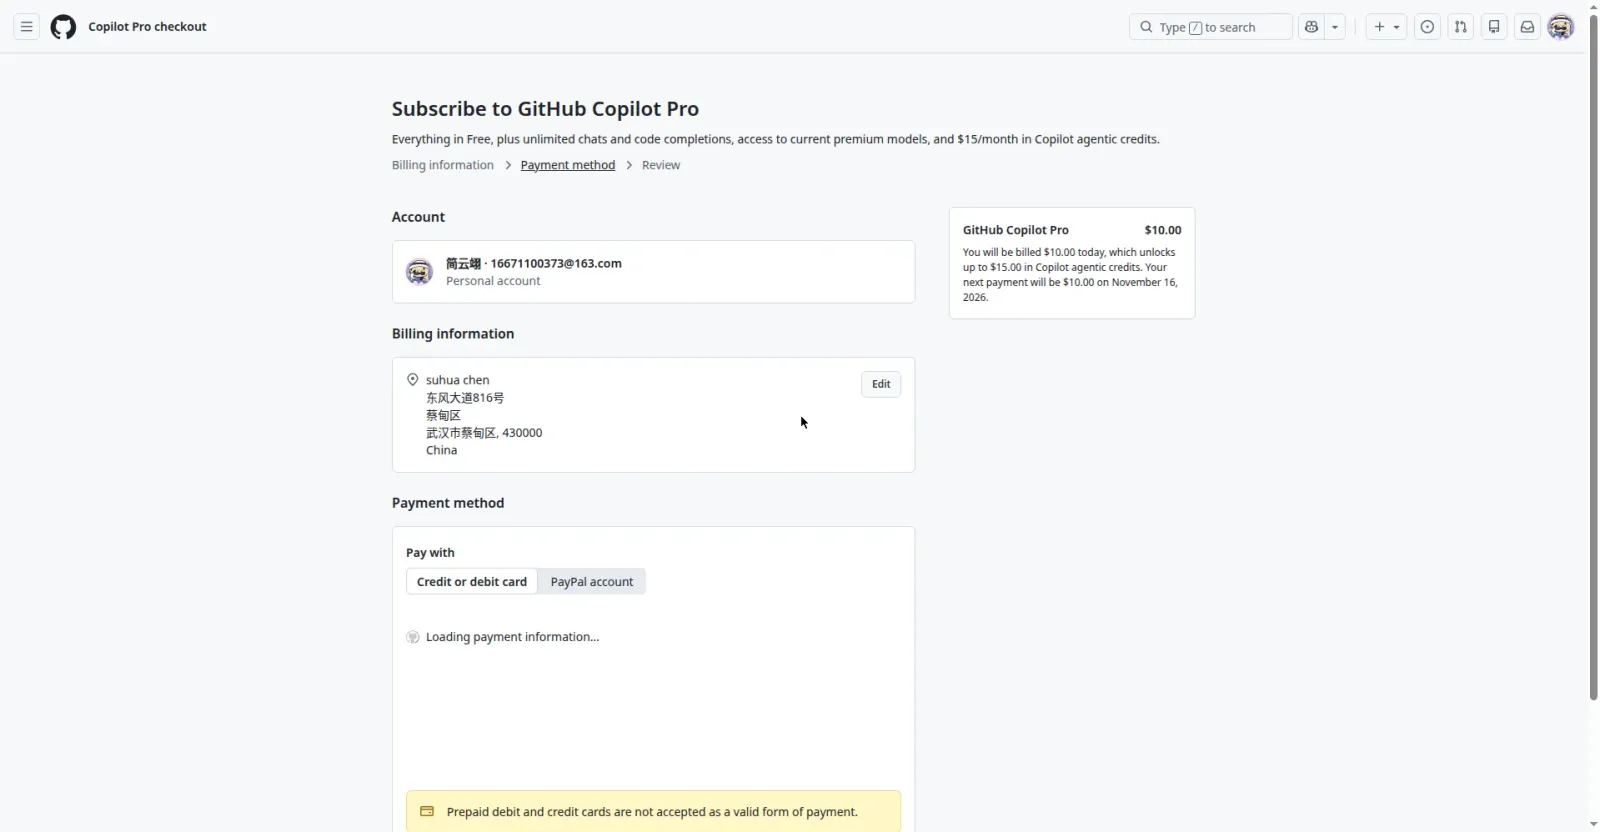Go to Payment method step
This screenshot has width=1600, height=832.
coord(568,165)
